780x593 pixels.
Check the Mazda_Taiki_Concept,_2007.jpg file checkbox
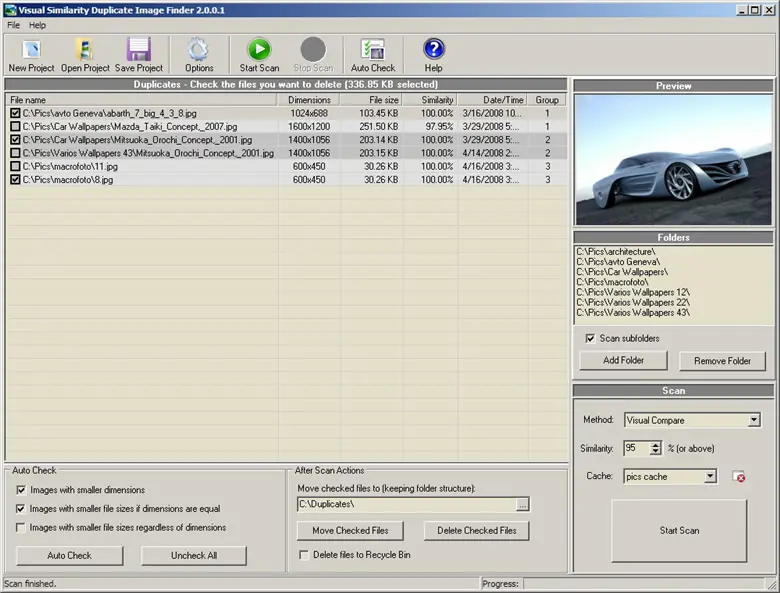pyautogui.click(x=15, y=126)
